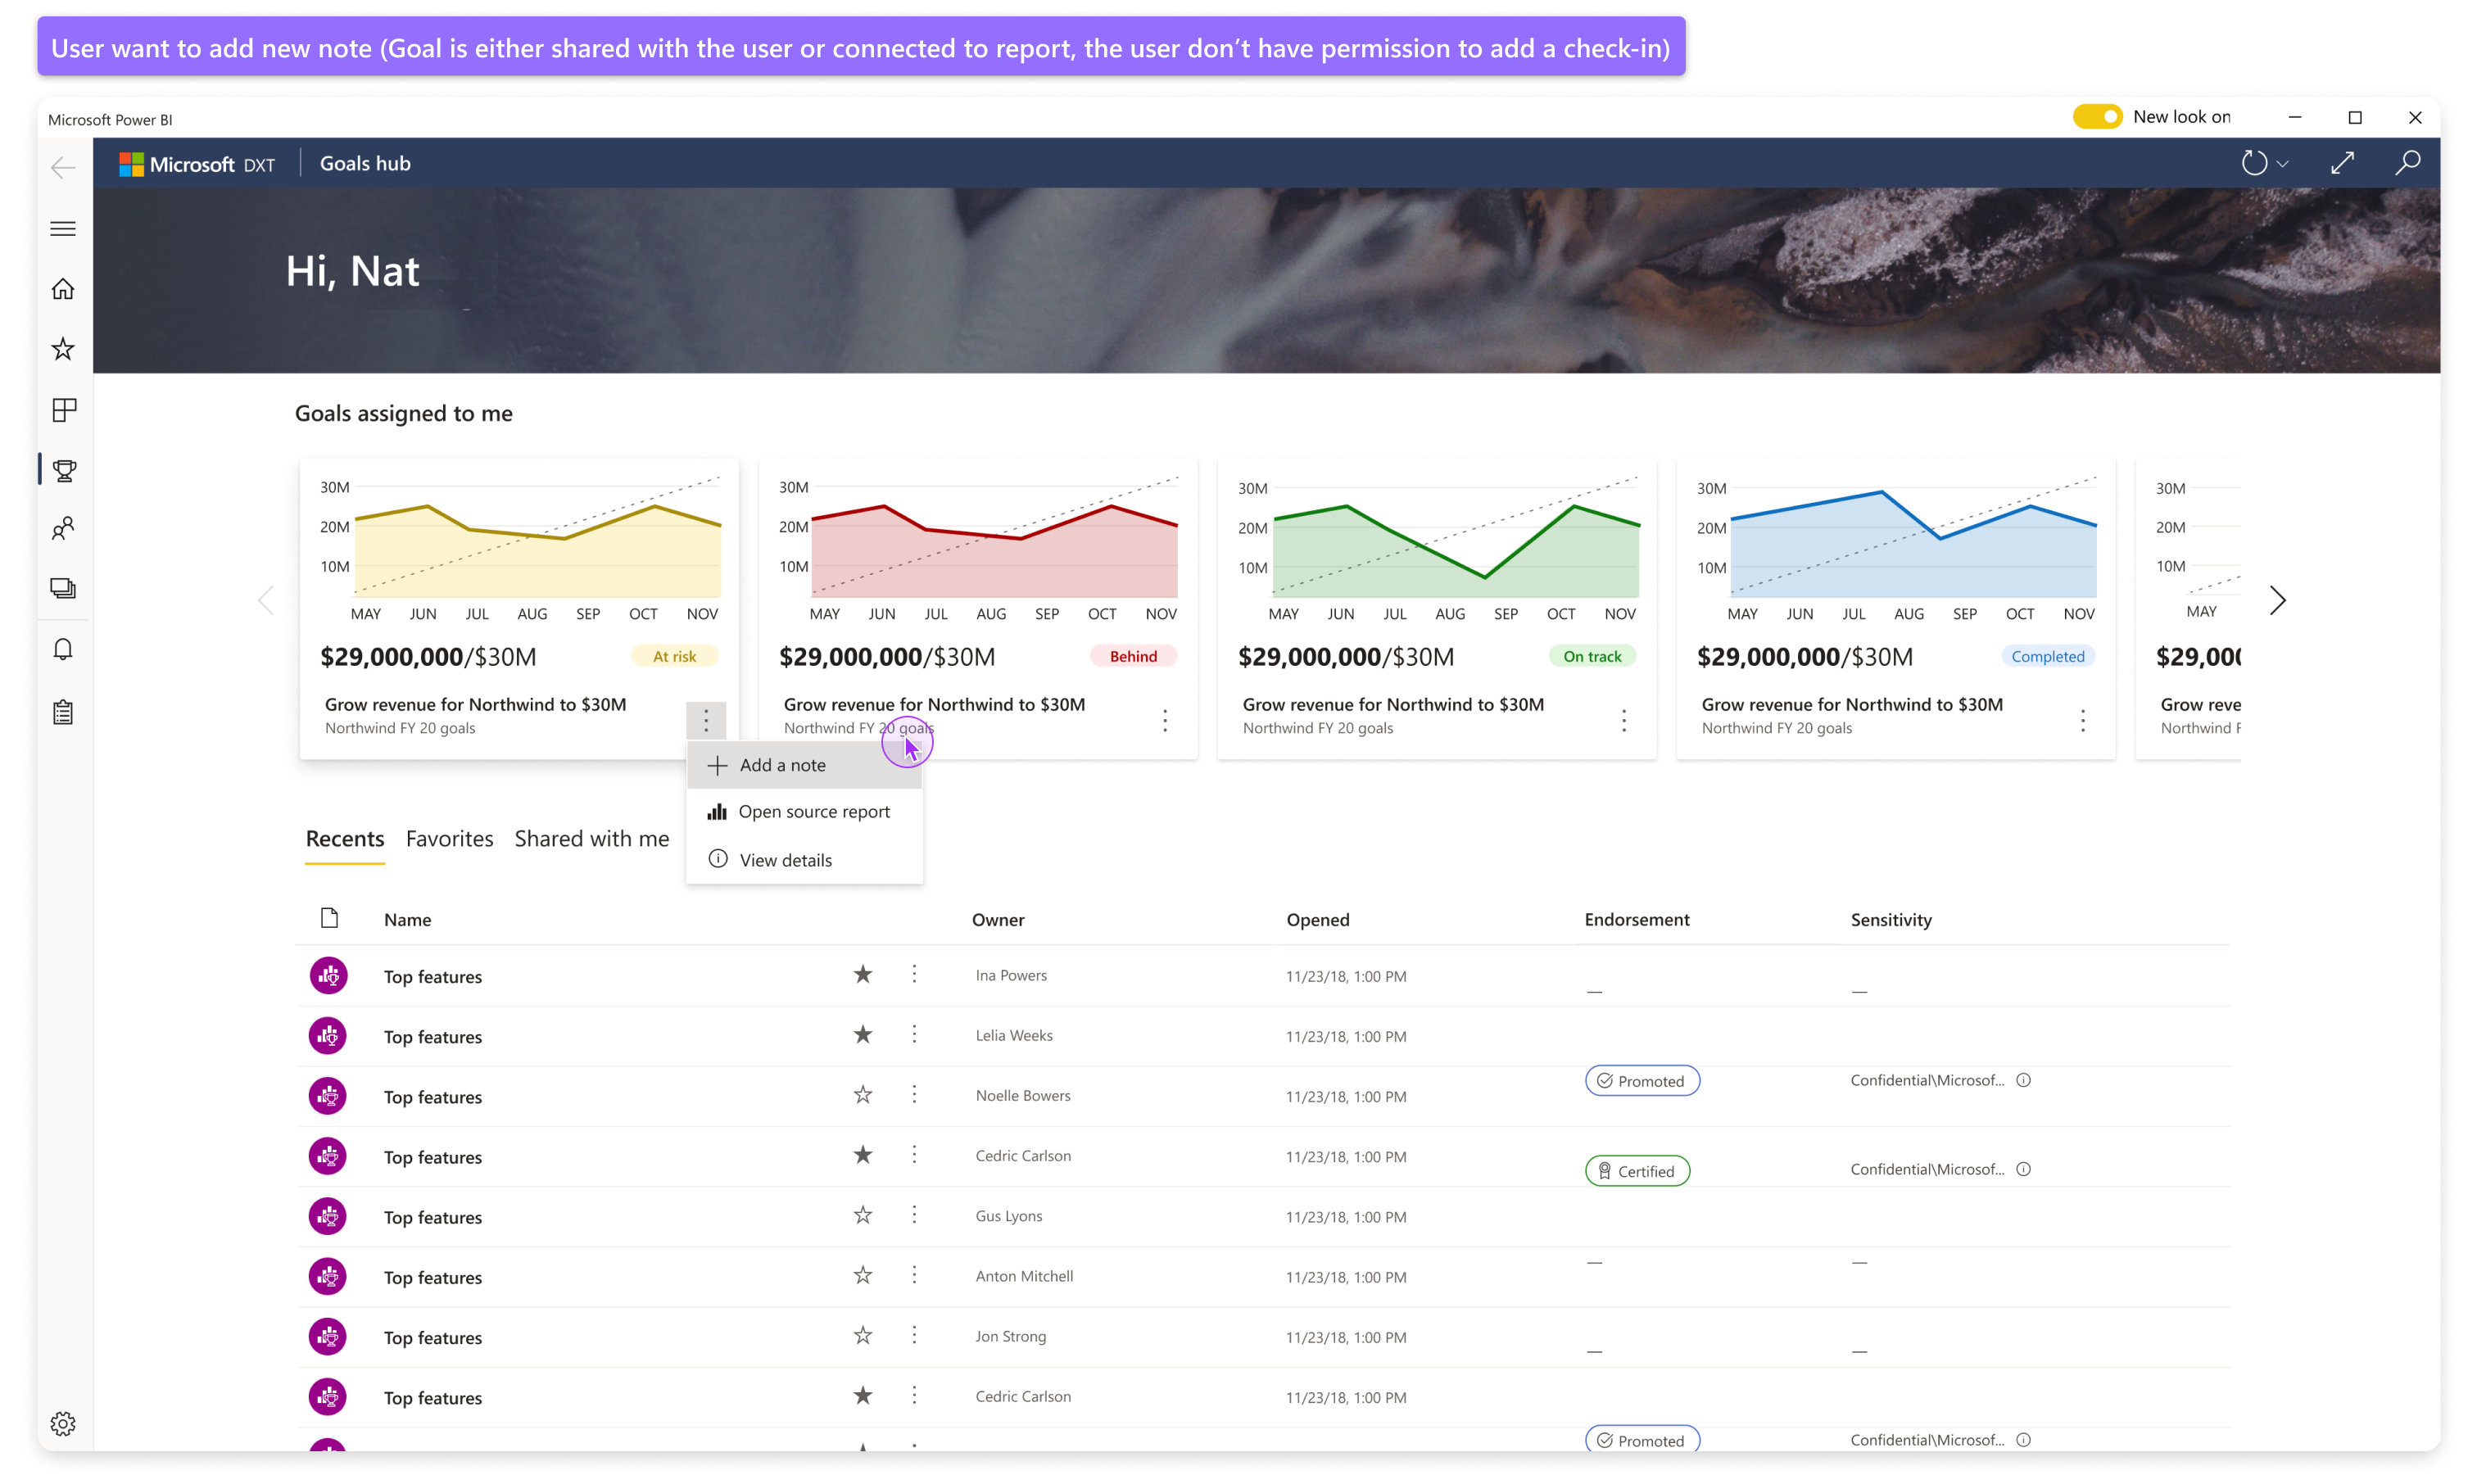
Task: Click the At risk status badge
Action: (674, 656)
